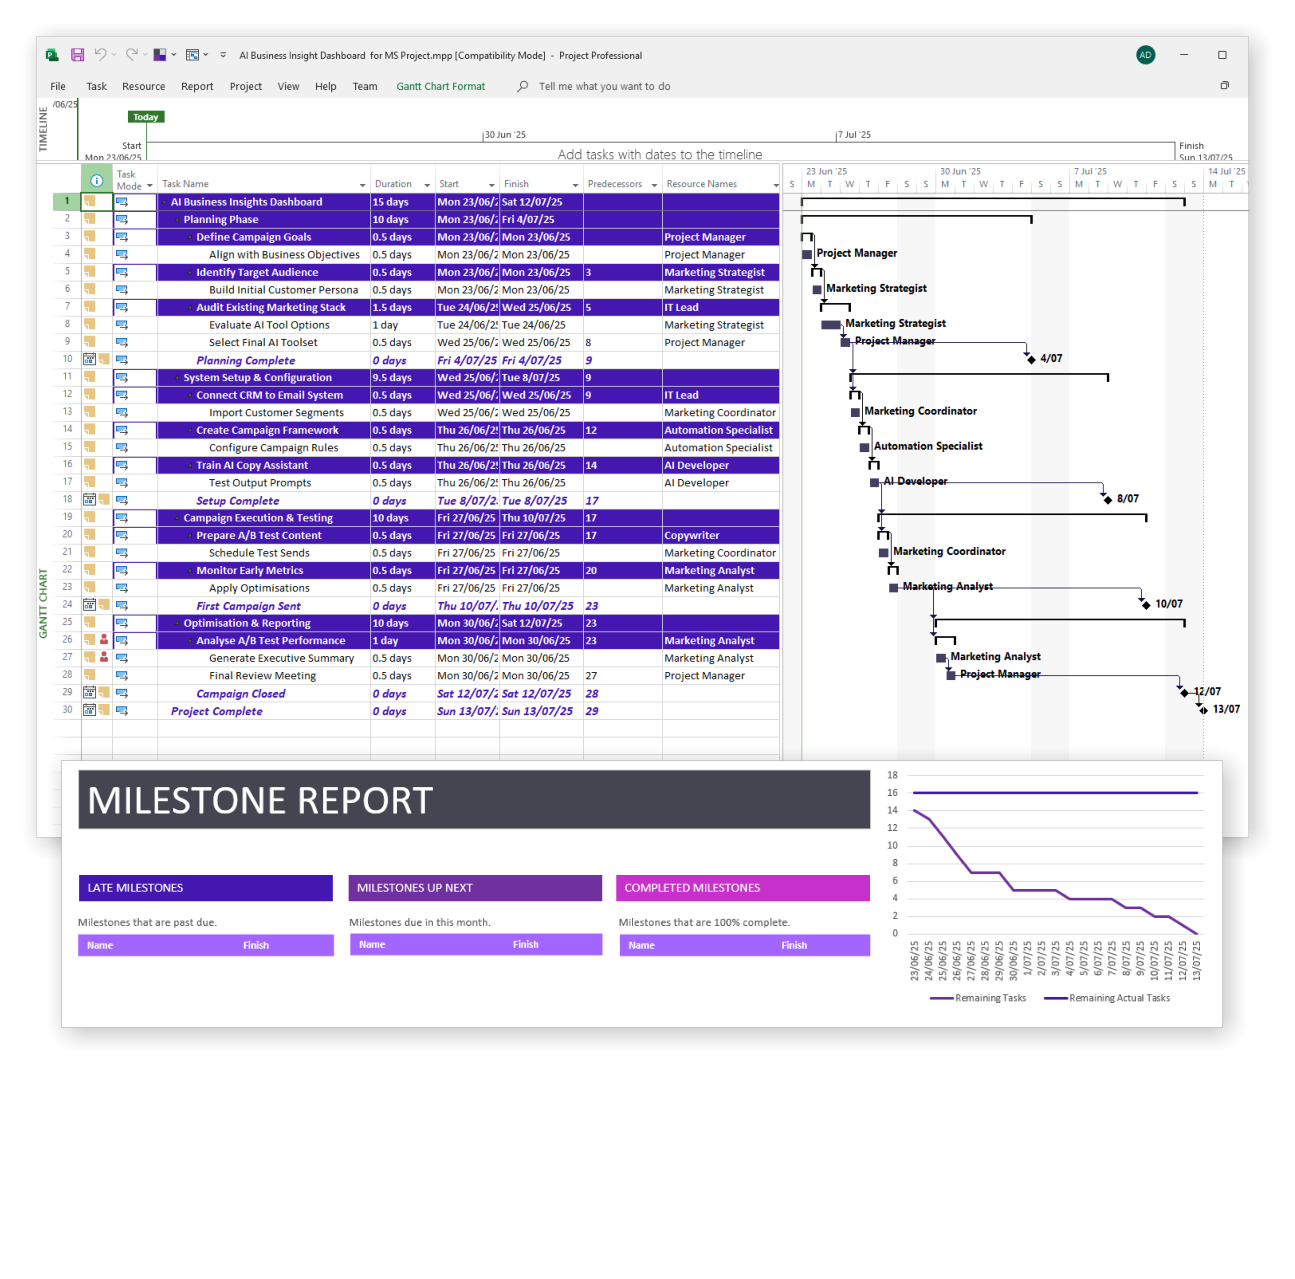The image size is (1295, 1279).
Task: Click the AD user account avatar
Action: click(1146, 55)
